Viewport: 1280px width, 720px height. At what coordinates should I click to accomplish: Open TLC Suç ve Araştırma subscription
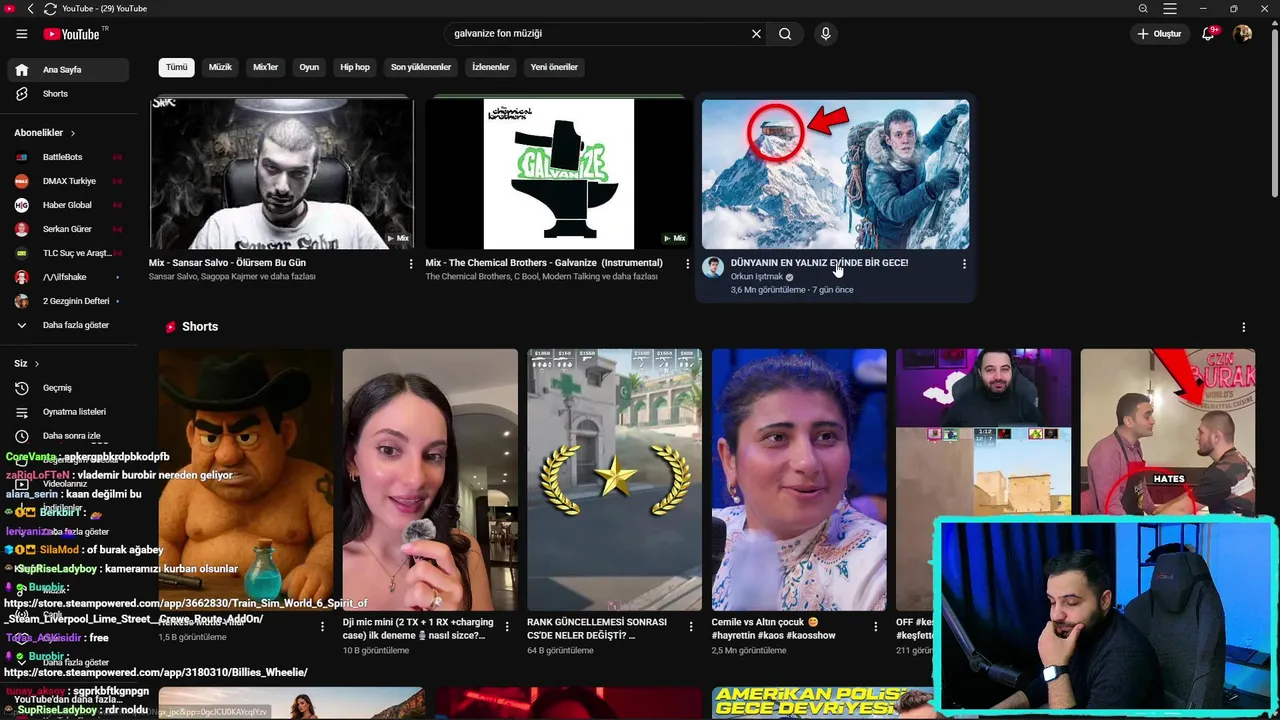click(x=68, y=253)
